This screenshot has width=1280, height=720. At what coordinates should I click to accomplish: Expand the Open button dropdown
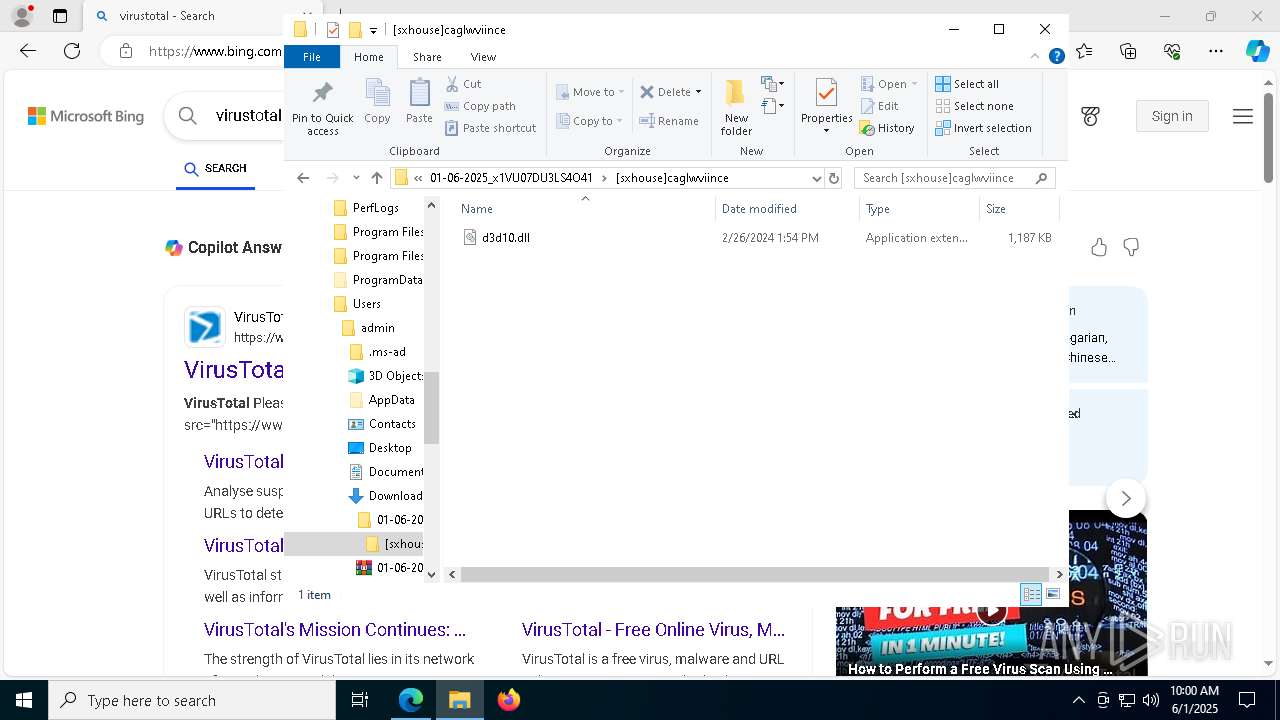point(914,84)
